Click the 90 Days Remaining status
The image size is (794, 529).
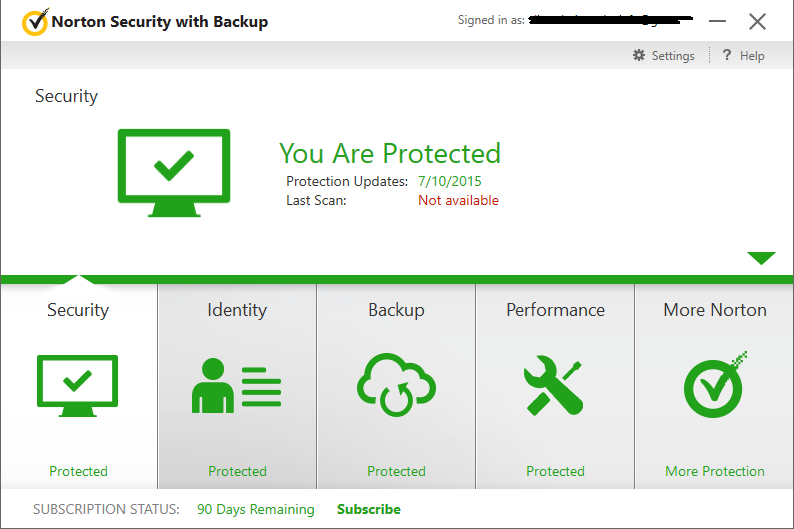click(x=256, y=509)
